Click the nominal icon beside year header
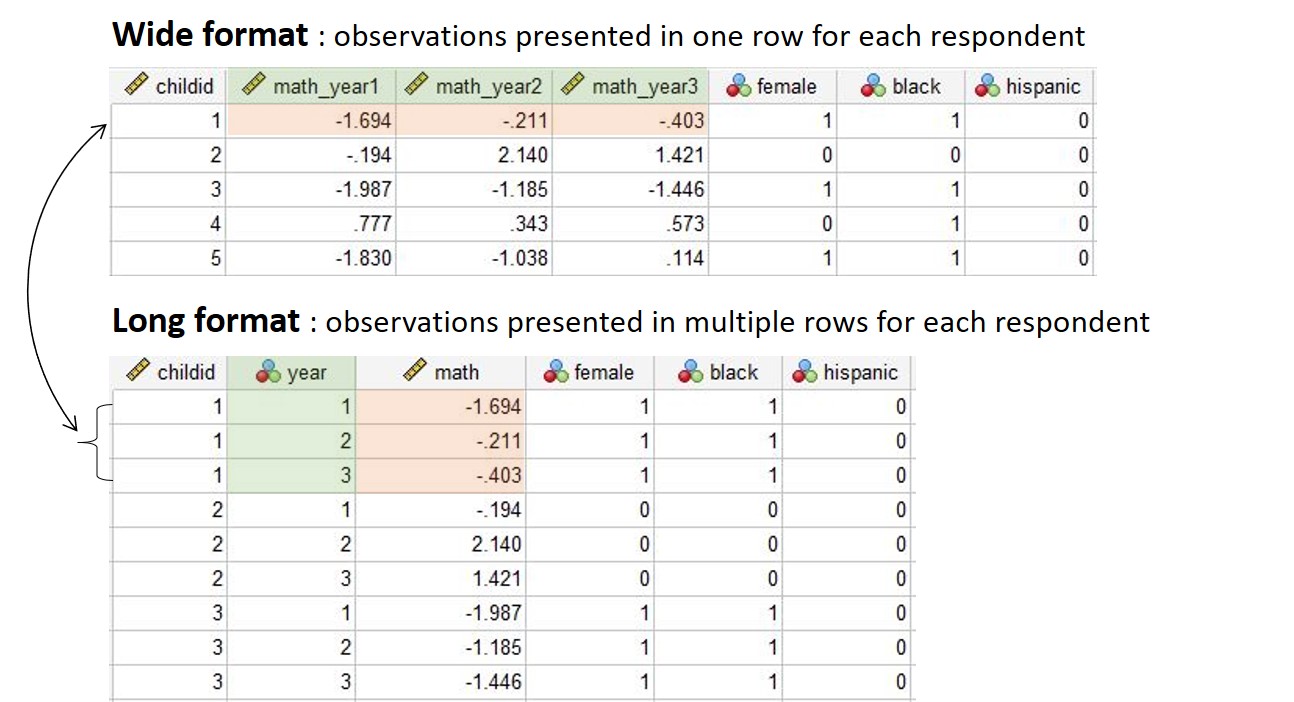The height and width of the screenshot is (702, 1294). click(269, 373)
